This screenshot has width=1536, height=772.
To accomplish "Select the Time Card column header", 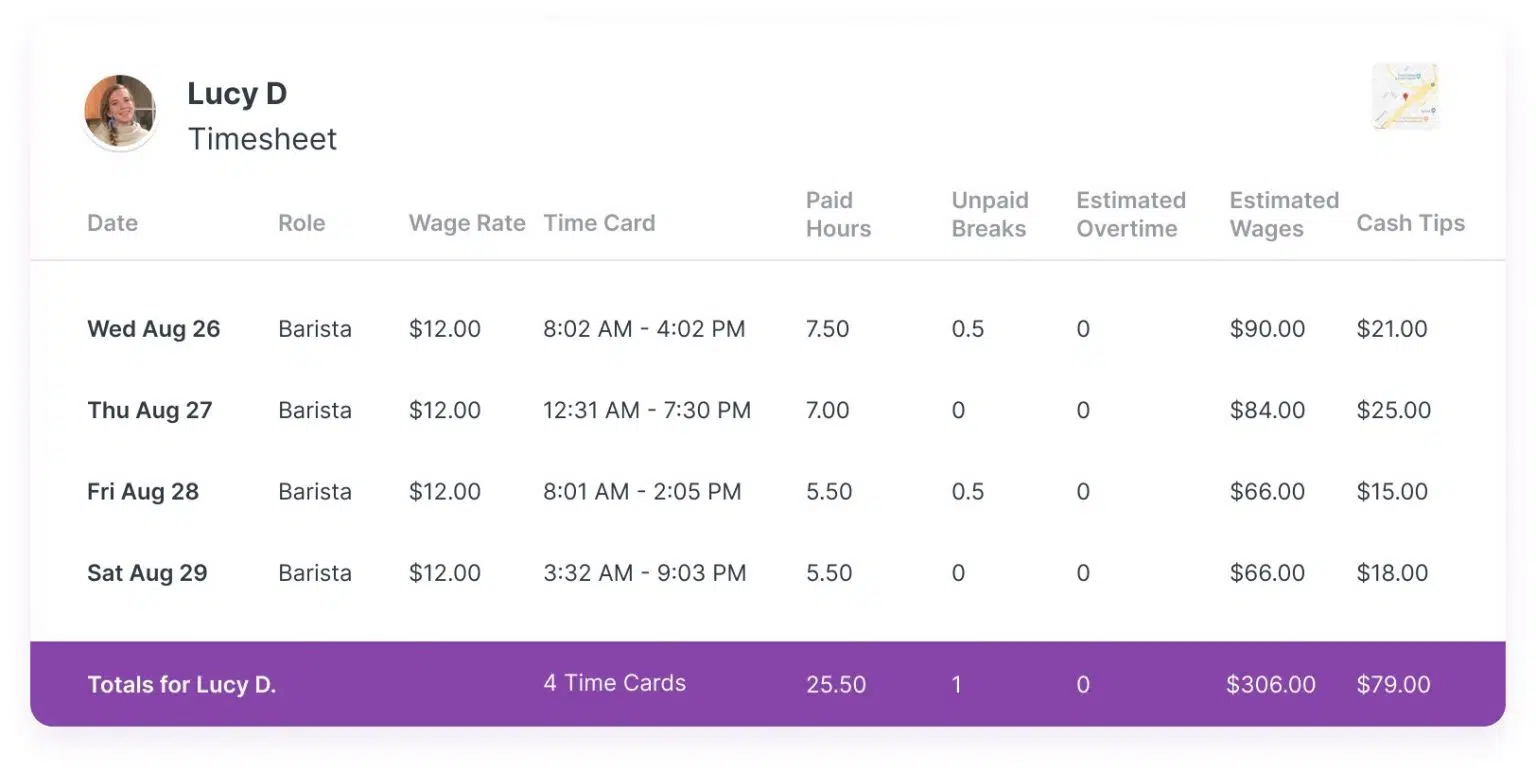I will 599,223.
